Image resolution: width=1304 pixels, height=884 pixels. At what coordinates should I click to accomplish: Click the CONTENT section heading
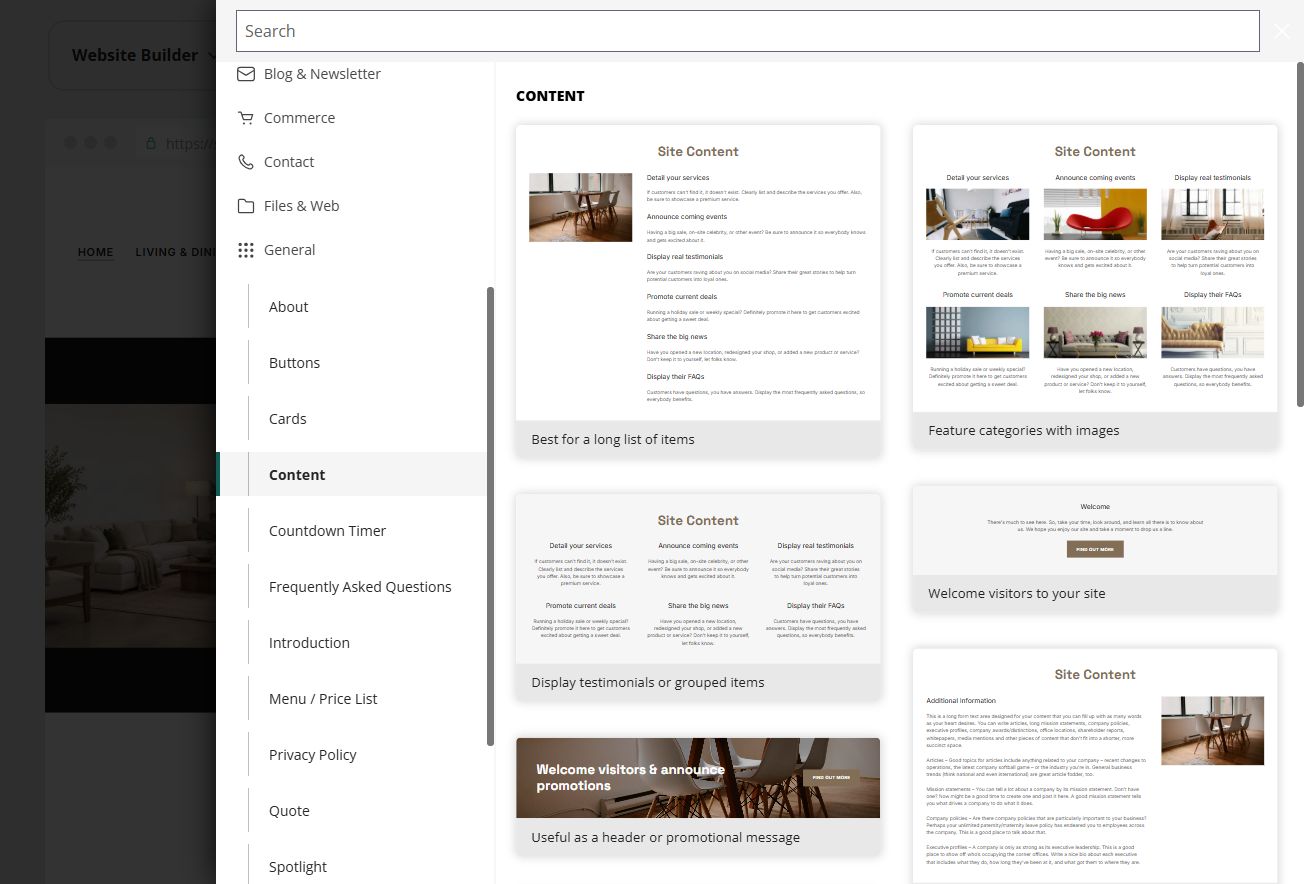[x=550, y=96]
